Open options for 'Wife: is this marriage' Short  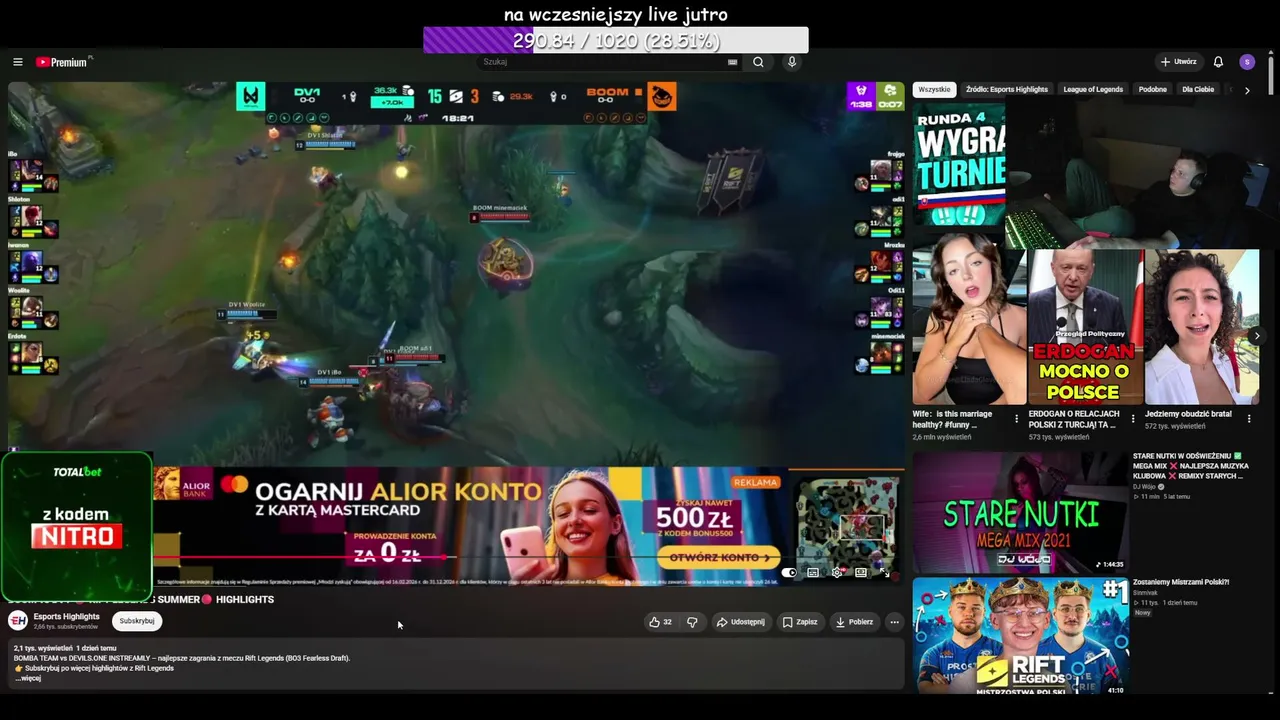point(1017,419)
